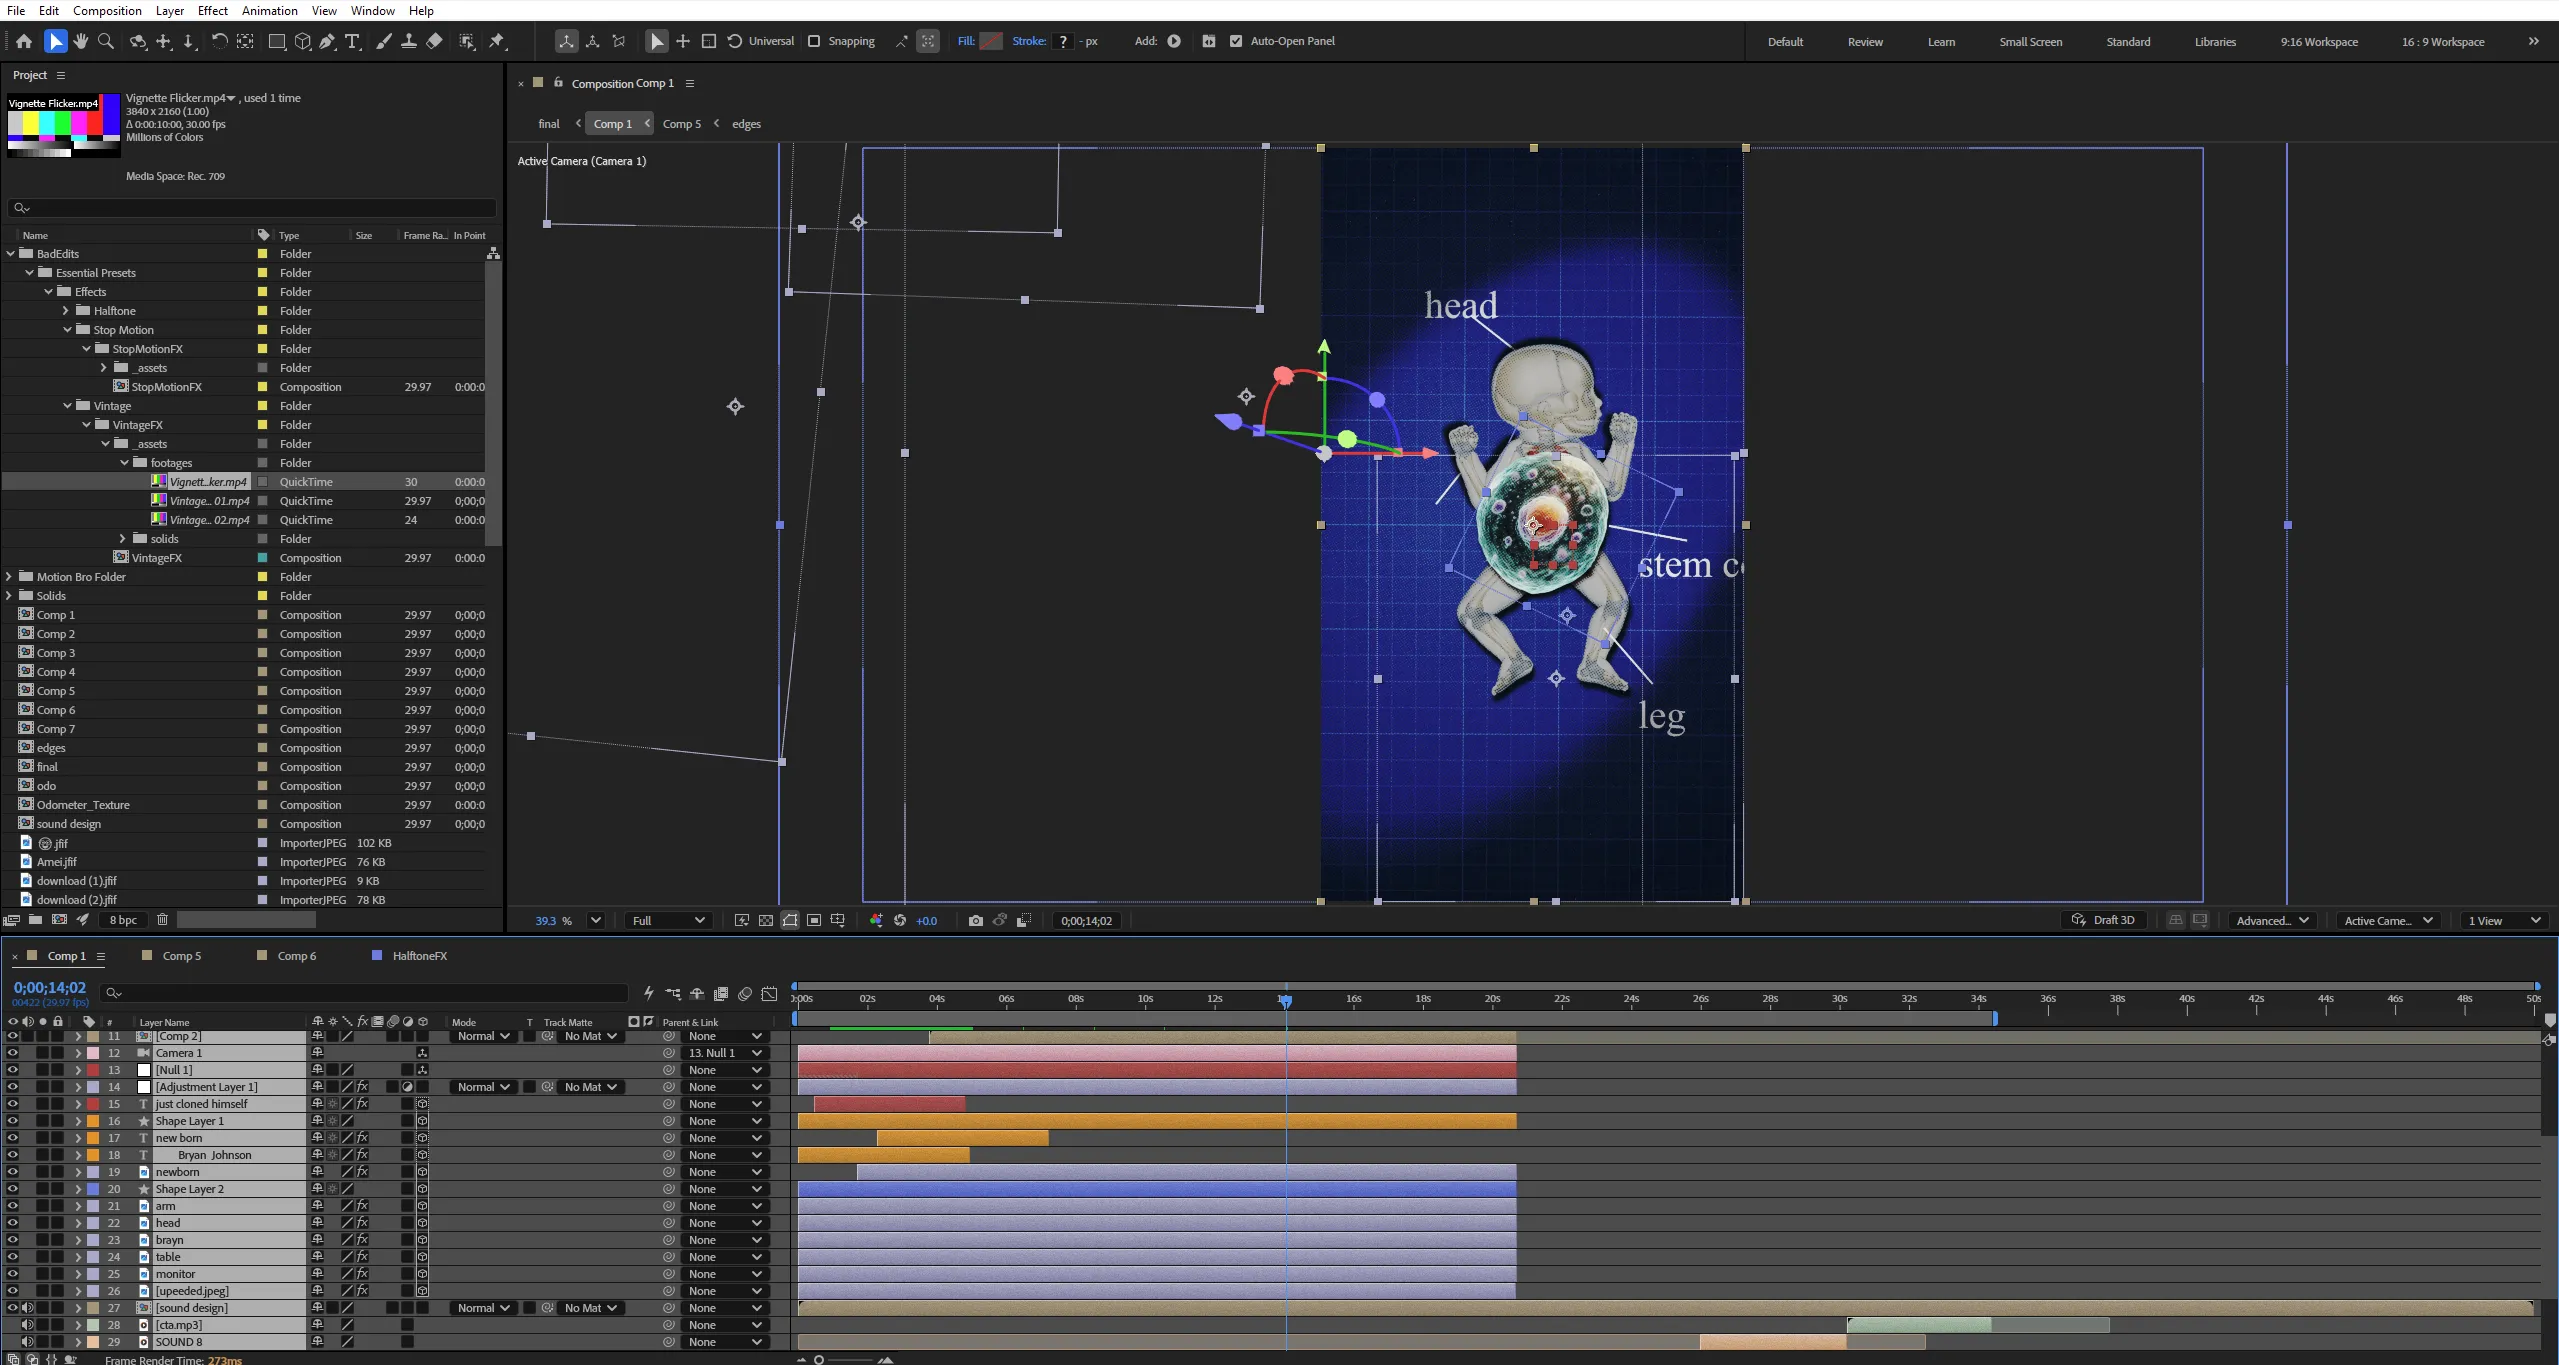
Task: Select the Brush tool
Action: click(x=384, y=41)
